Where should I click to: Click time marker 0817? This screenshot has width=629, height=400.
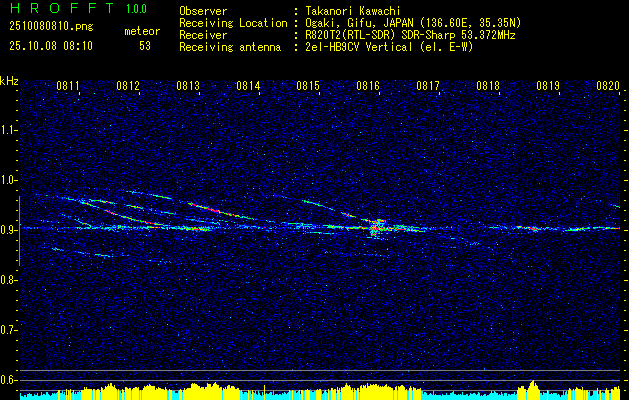[428, 85]
